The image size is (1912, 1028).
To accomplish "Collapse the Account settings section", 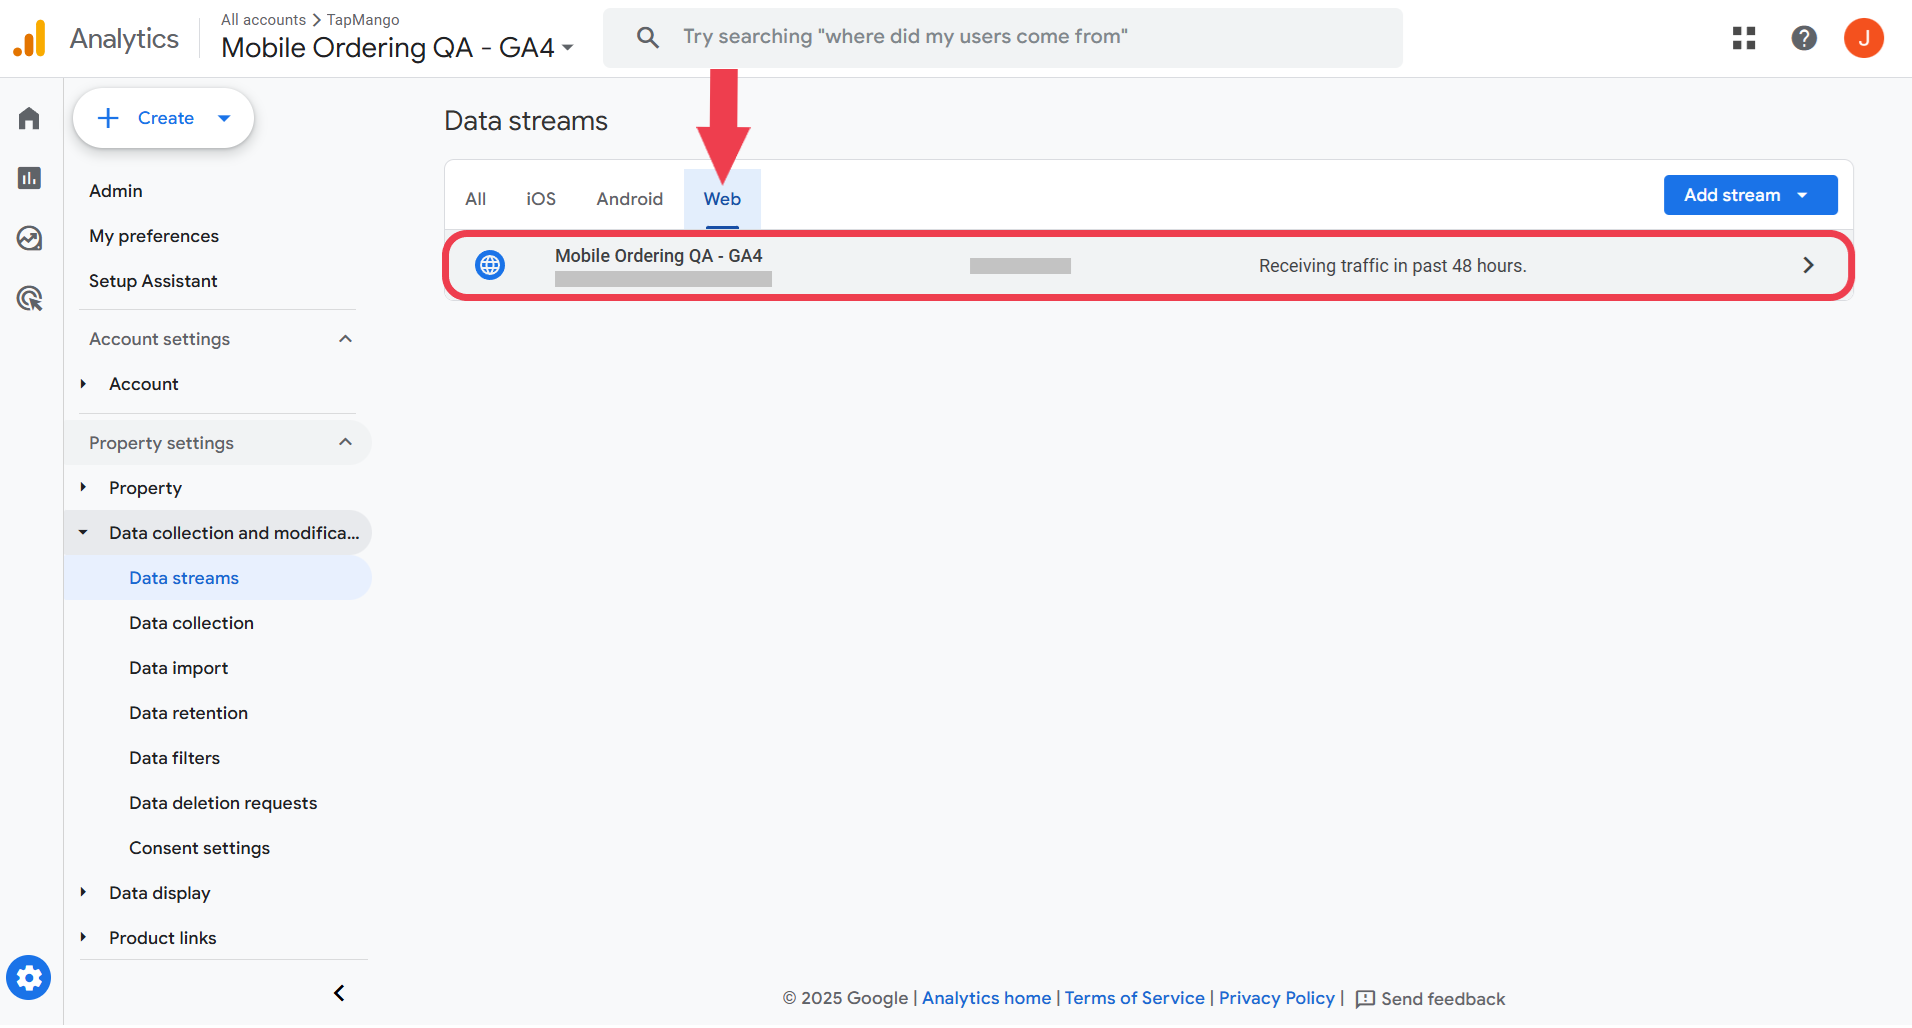I will tap(345, 339).
